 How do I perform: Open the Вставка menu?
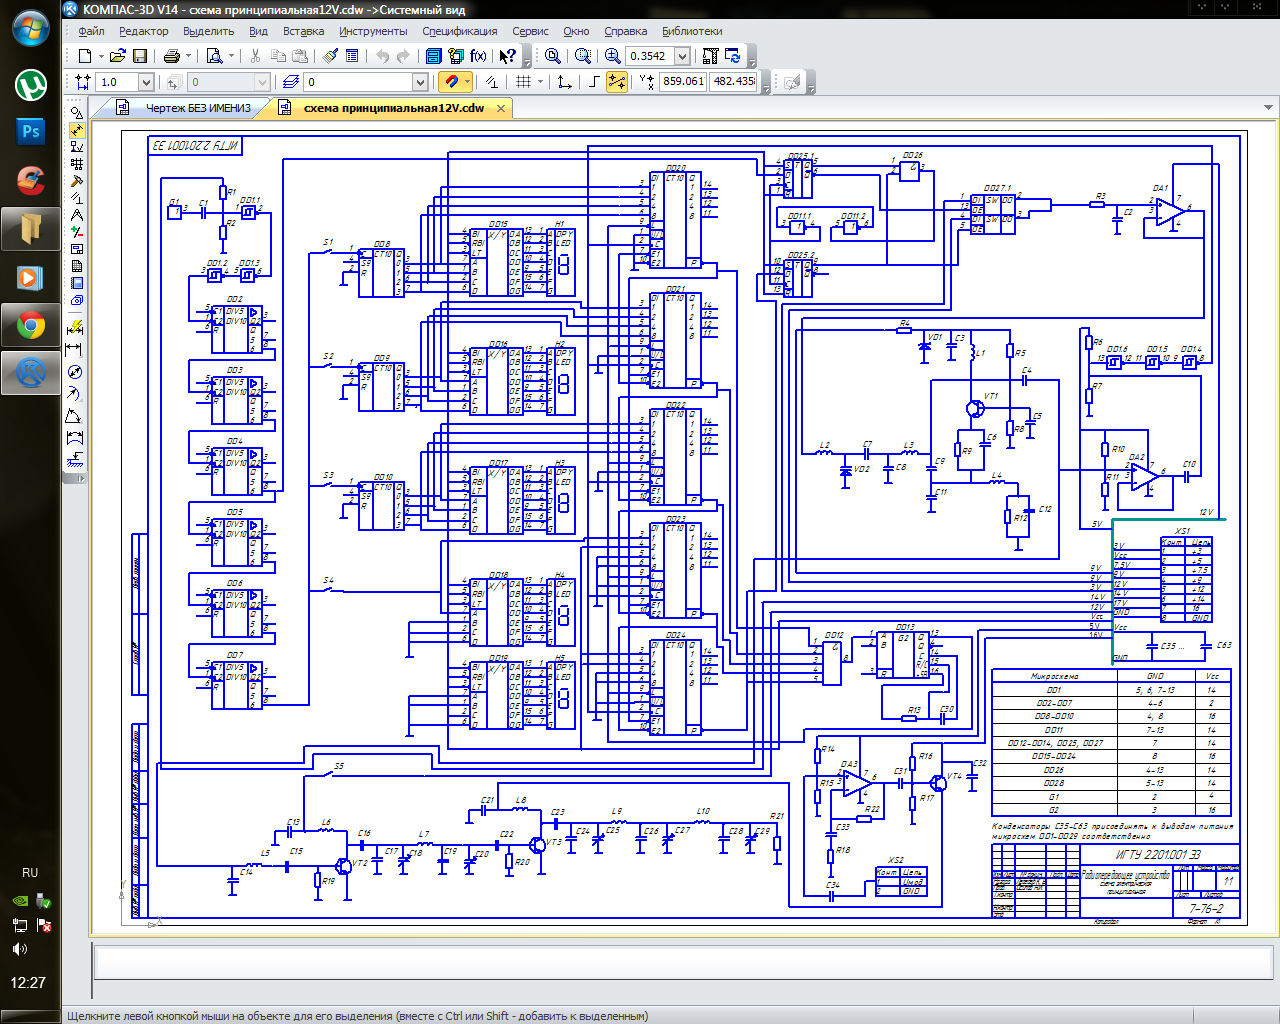coord(303,31)
